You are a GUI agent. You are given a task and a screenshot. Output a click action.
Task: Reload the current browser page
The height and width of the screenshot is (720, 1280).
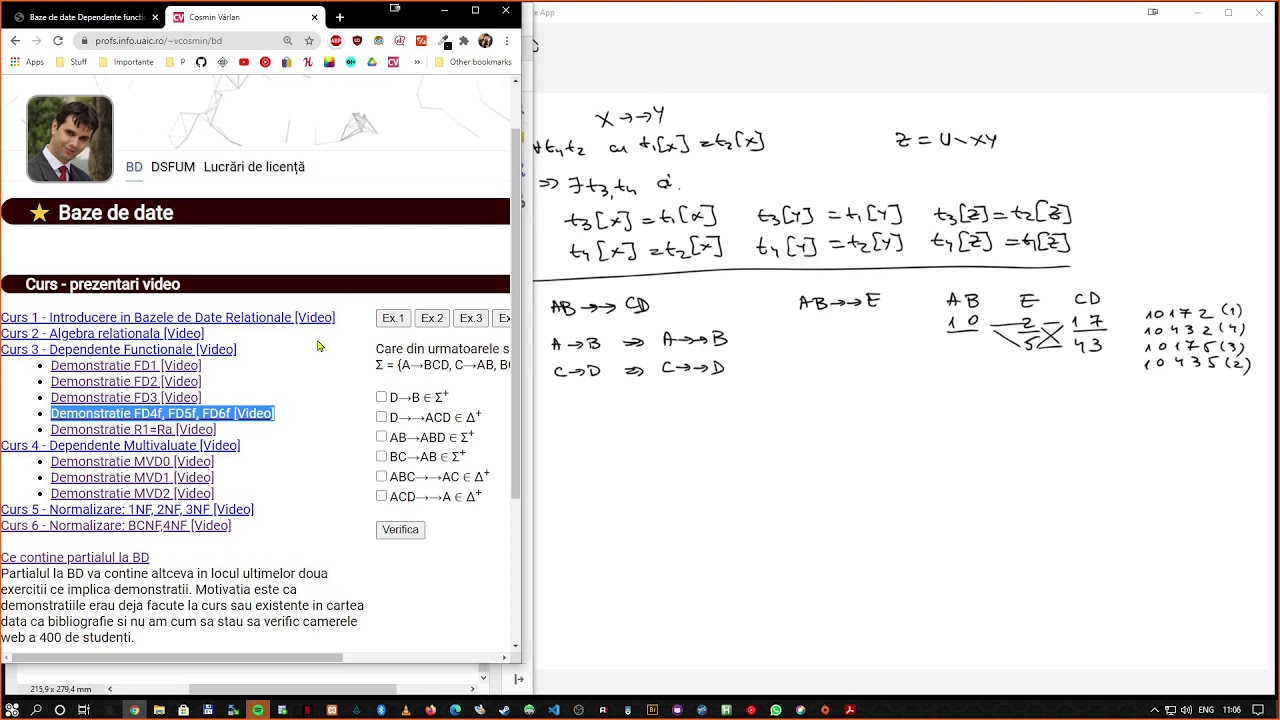[x=58, y=41]
